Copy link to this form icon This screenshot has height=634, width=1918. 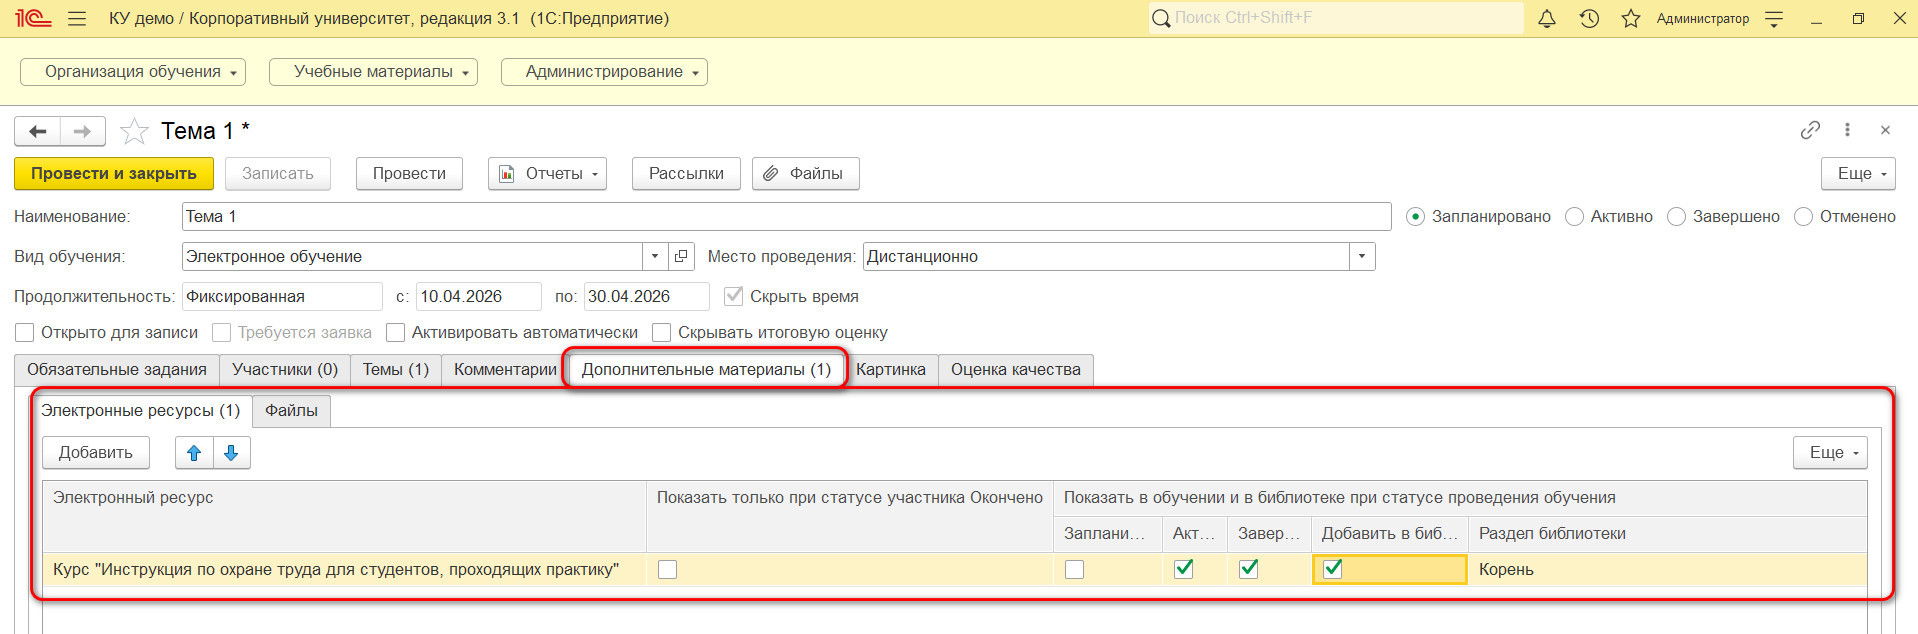point(1810,130)
